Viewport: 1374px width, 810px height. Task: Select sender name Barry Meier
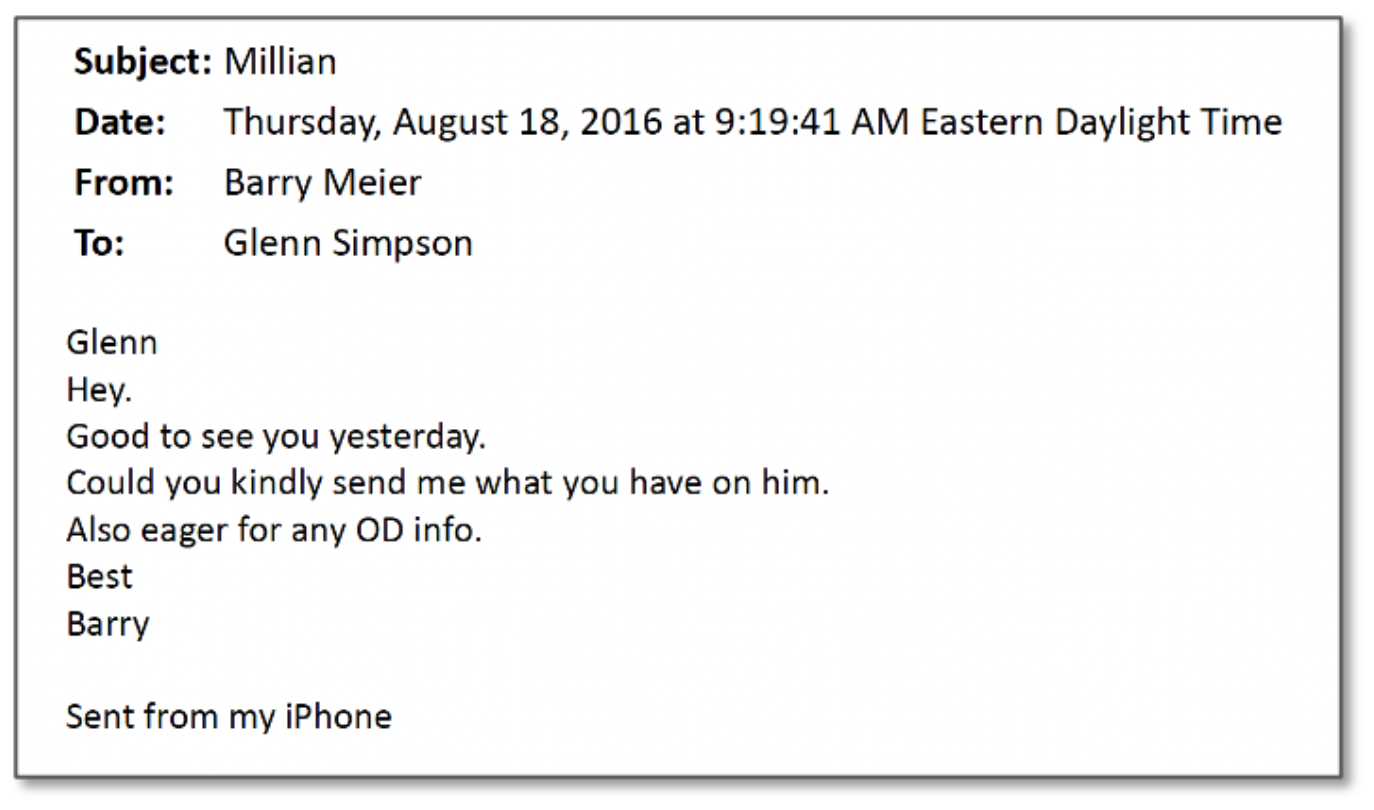point(322,183)
